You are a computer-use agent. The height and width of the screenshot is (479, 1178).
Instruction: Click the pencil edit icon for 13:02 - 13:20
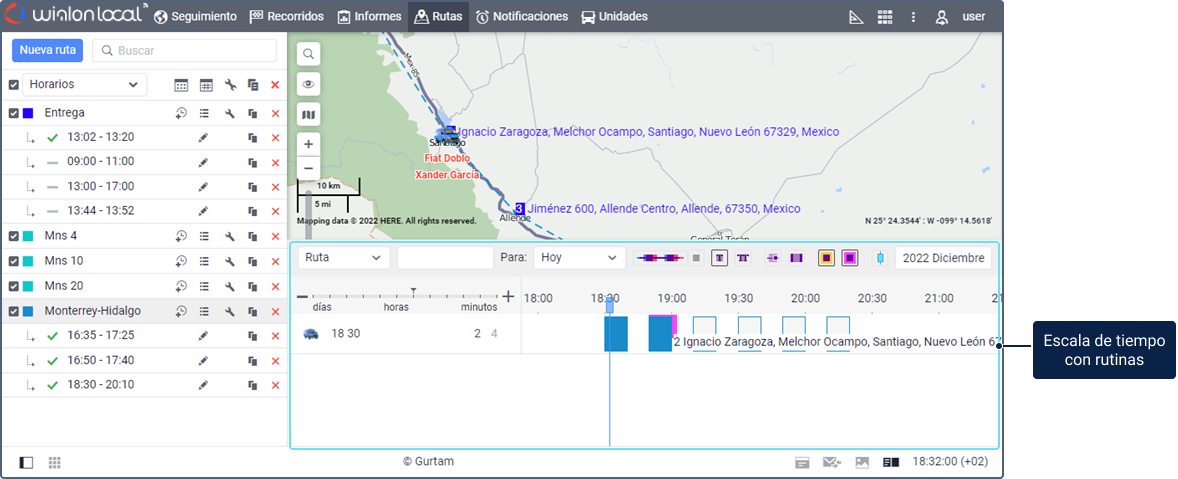203,137
